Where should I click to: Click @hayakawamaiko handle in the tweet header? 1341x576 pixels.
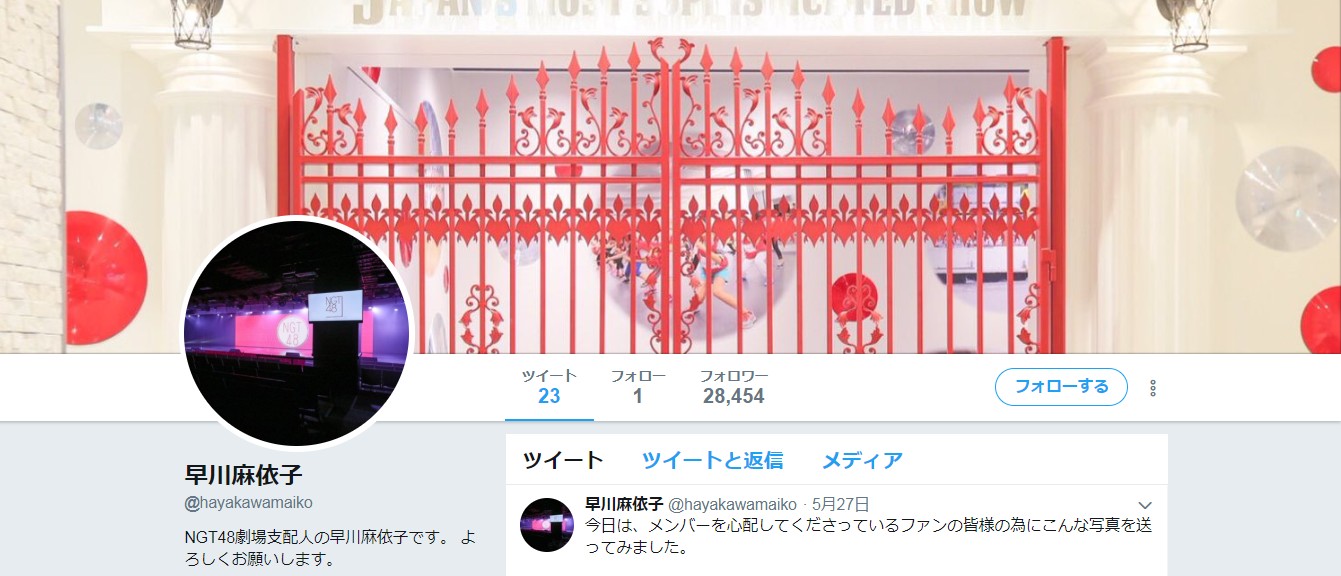732,504
